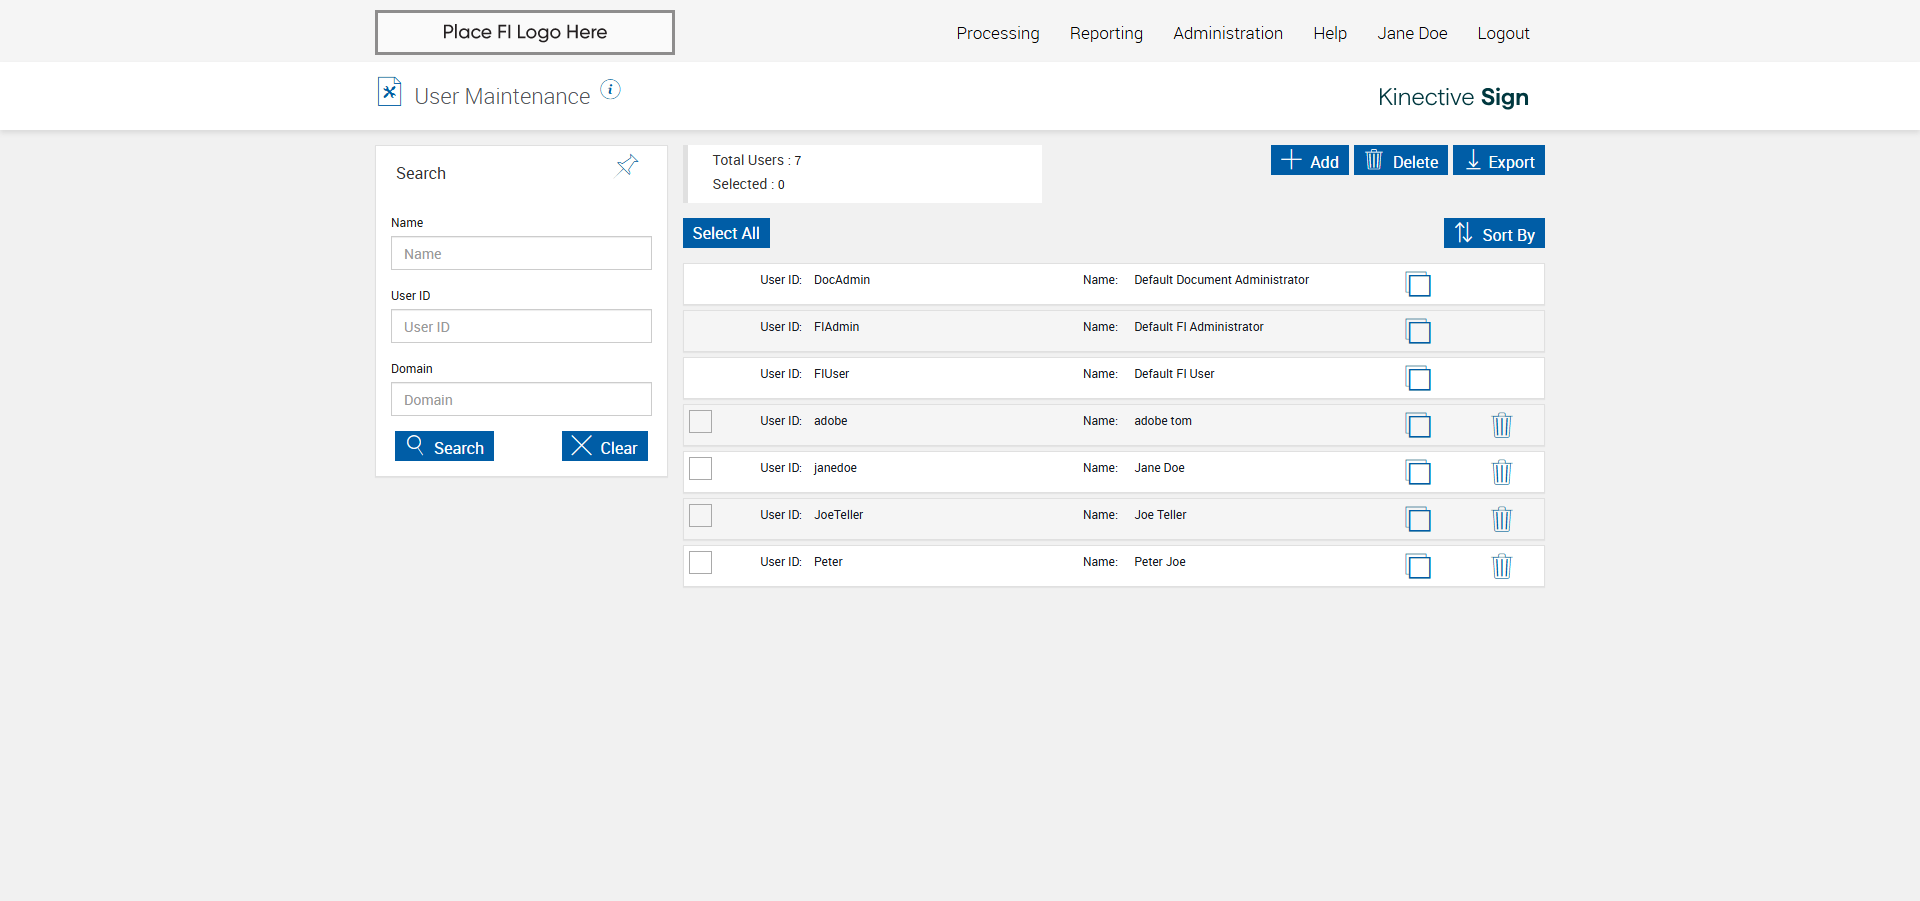Open the Jane Doe user menu

tap(1412, 33)
